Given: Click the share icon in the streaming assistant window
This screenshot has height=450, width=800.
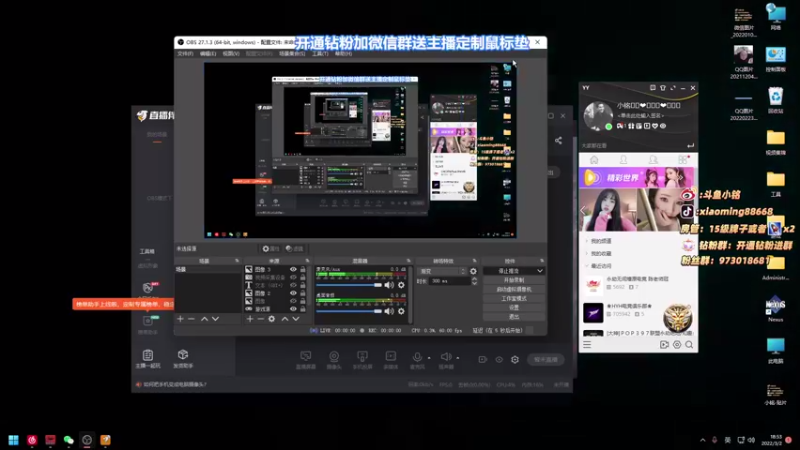Looking at the screenshot, I should coord(558,140).
